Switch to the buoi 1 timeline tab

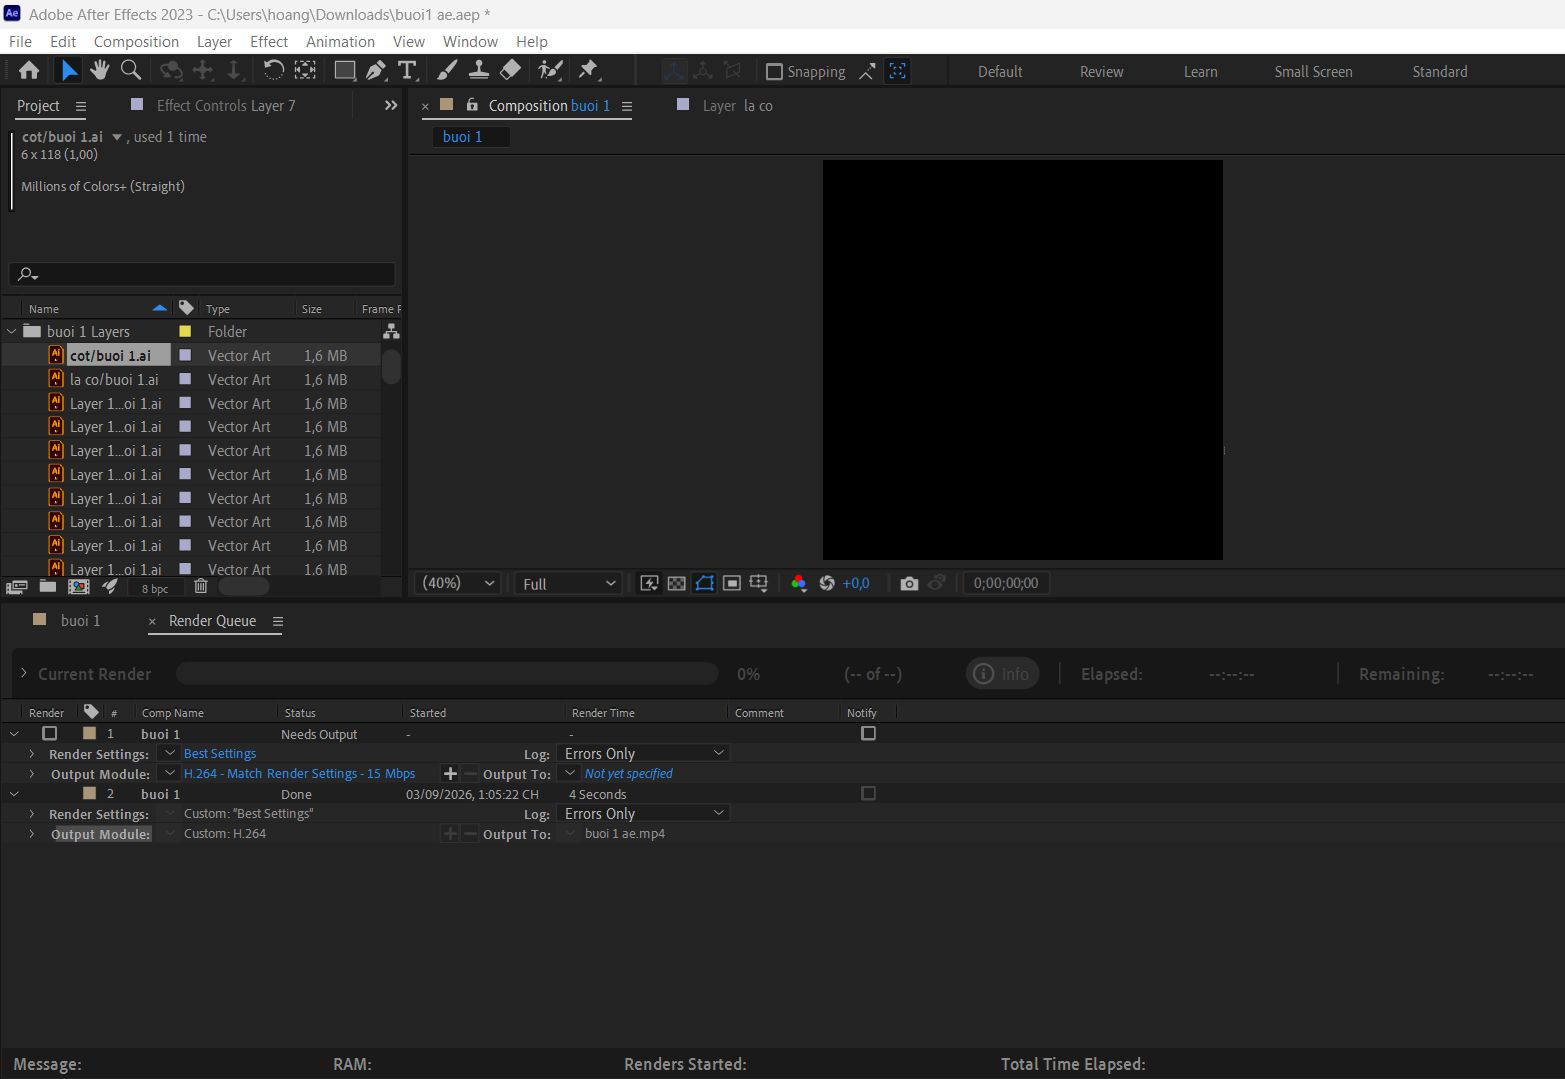pos(80,620)
